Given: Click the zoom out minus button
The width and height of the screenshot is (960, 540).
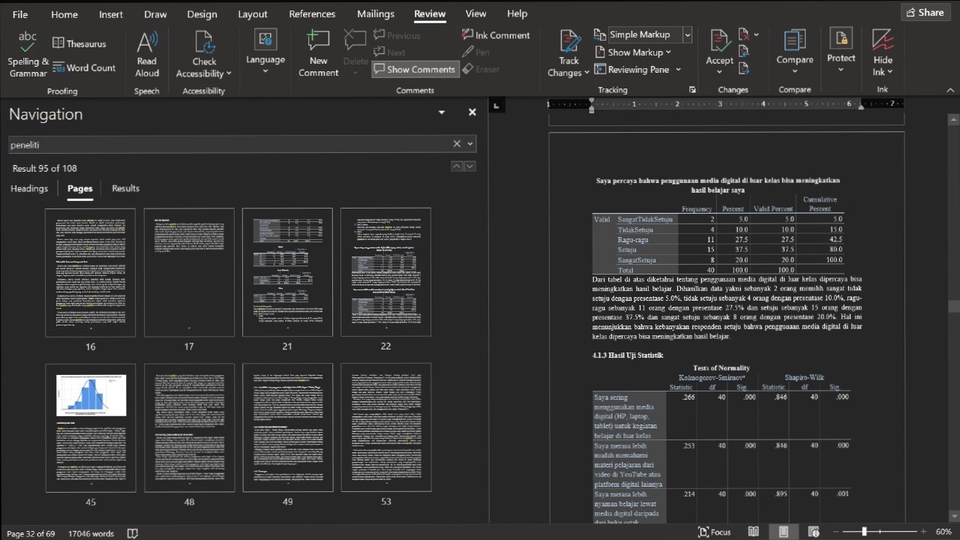Looking at the screenshot, I should pyautogui.click(x=835, y=532).
